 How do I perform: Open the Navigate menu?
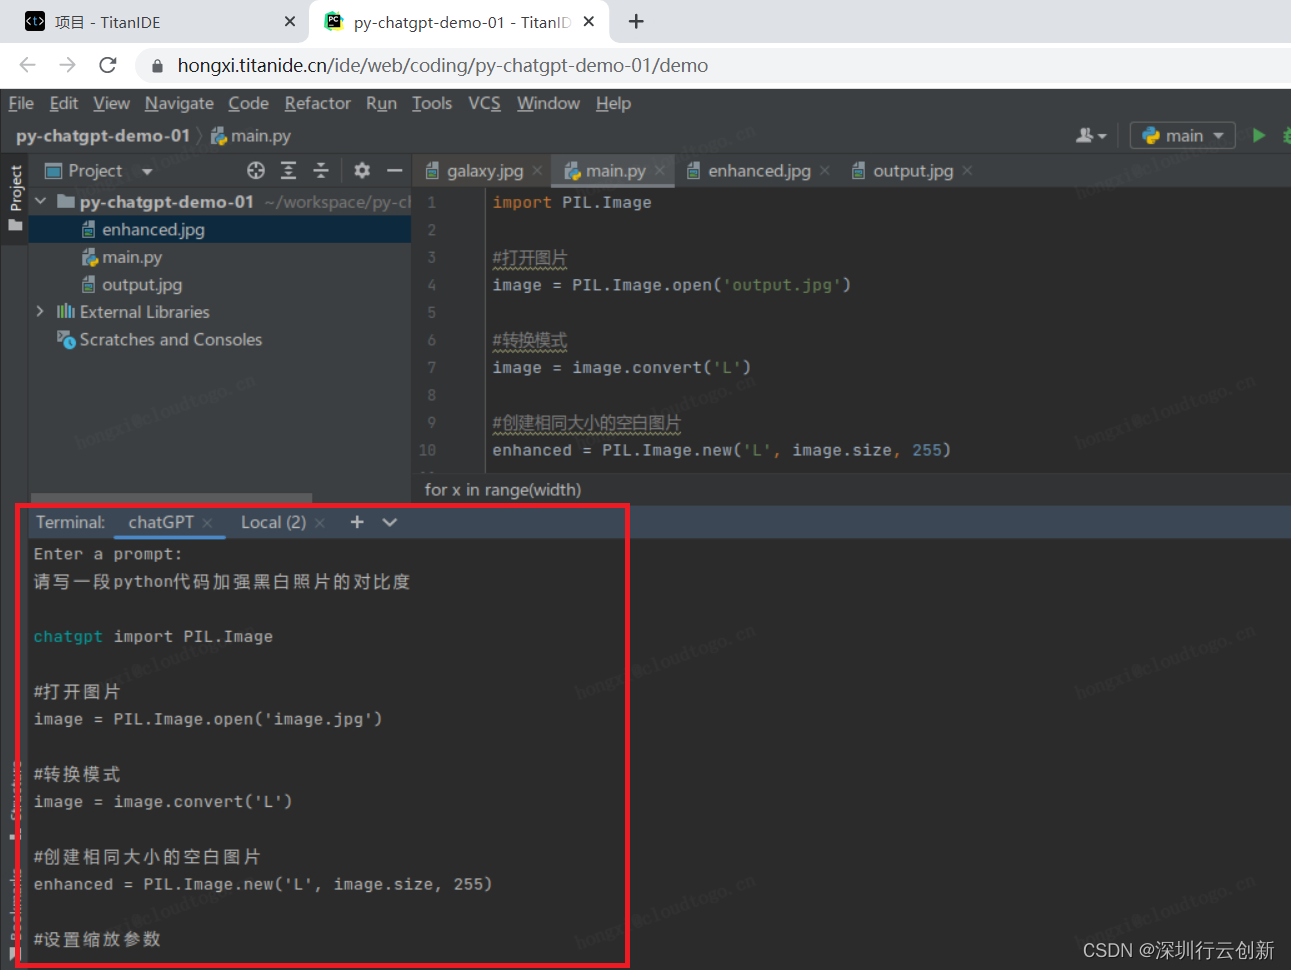179,103
